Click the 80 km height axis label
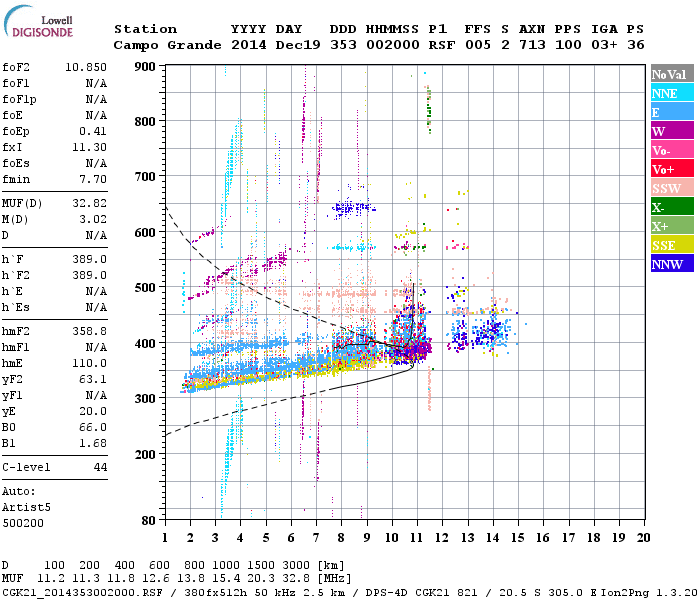The height and width of the screenshot is (600, 700). click(x=149, y=521)
